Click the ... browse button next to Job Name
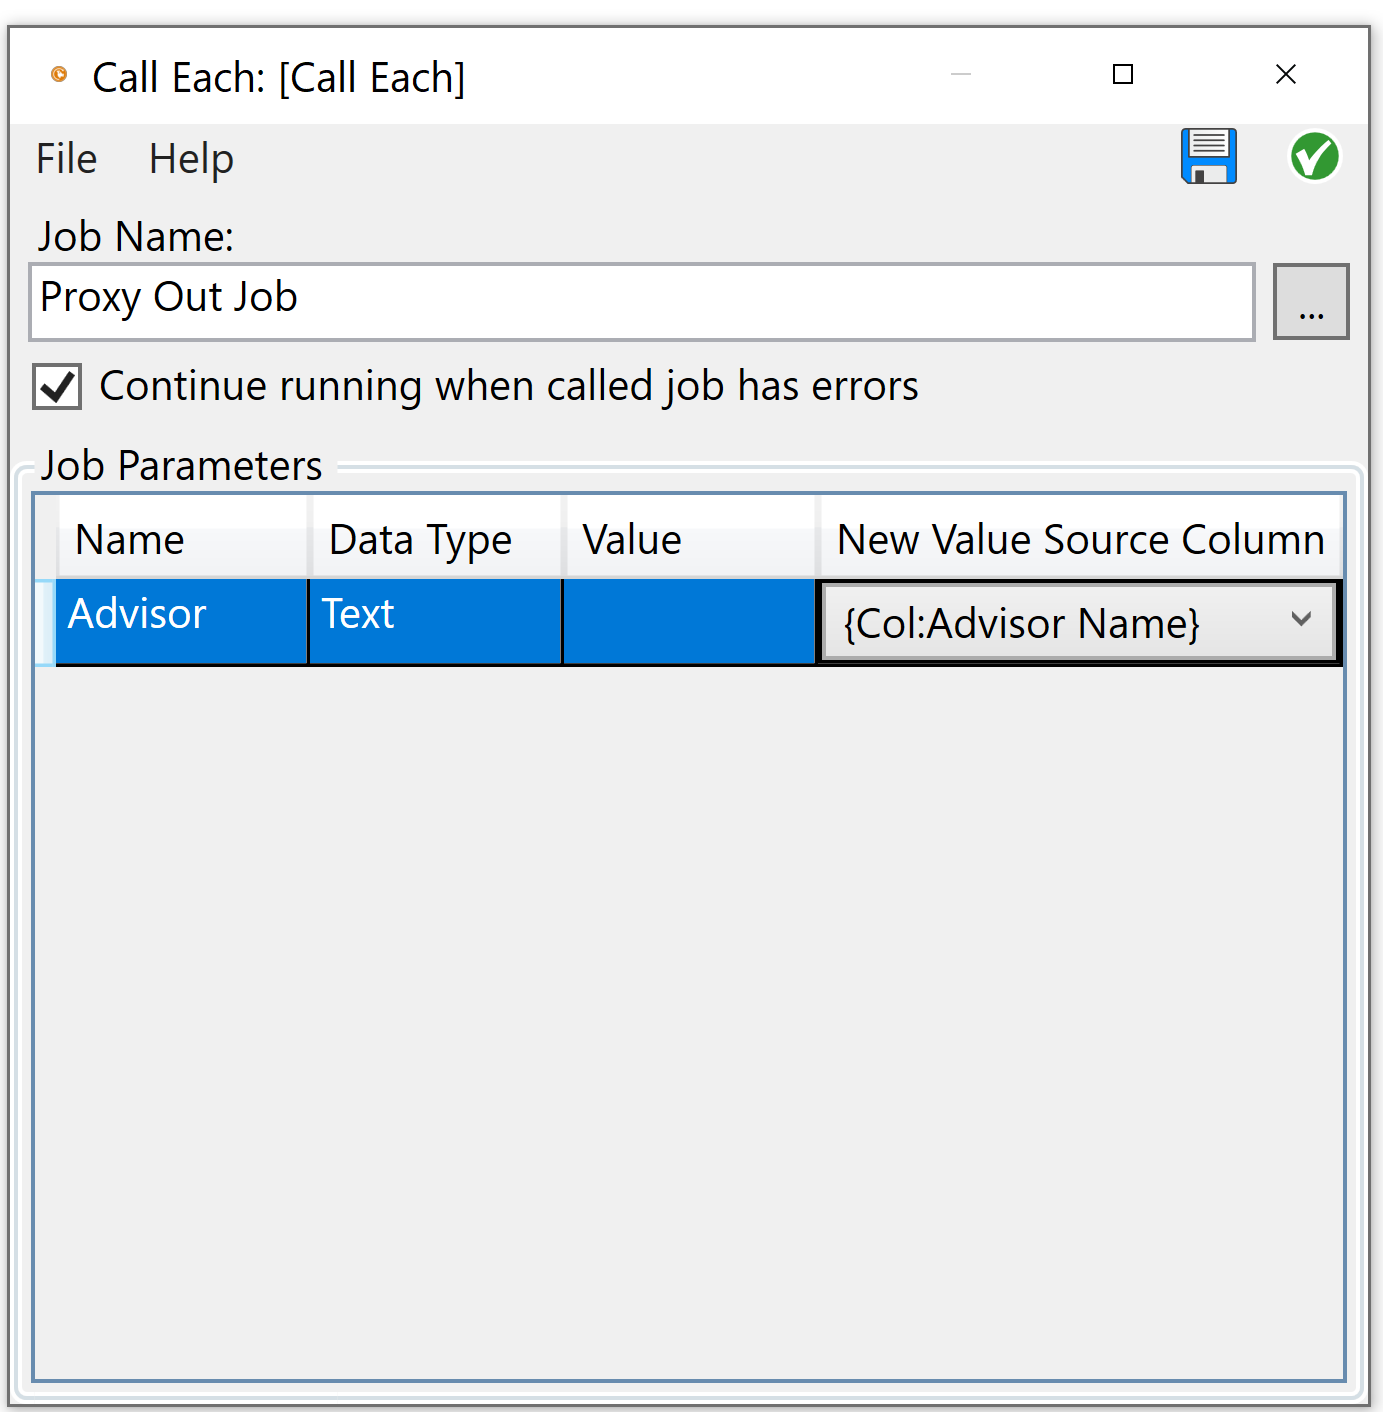This screenshot has height=1412, width=1383. coord(1311,301)
